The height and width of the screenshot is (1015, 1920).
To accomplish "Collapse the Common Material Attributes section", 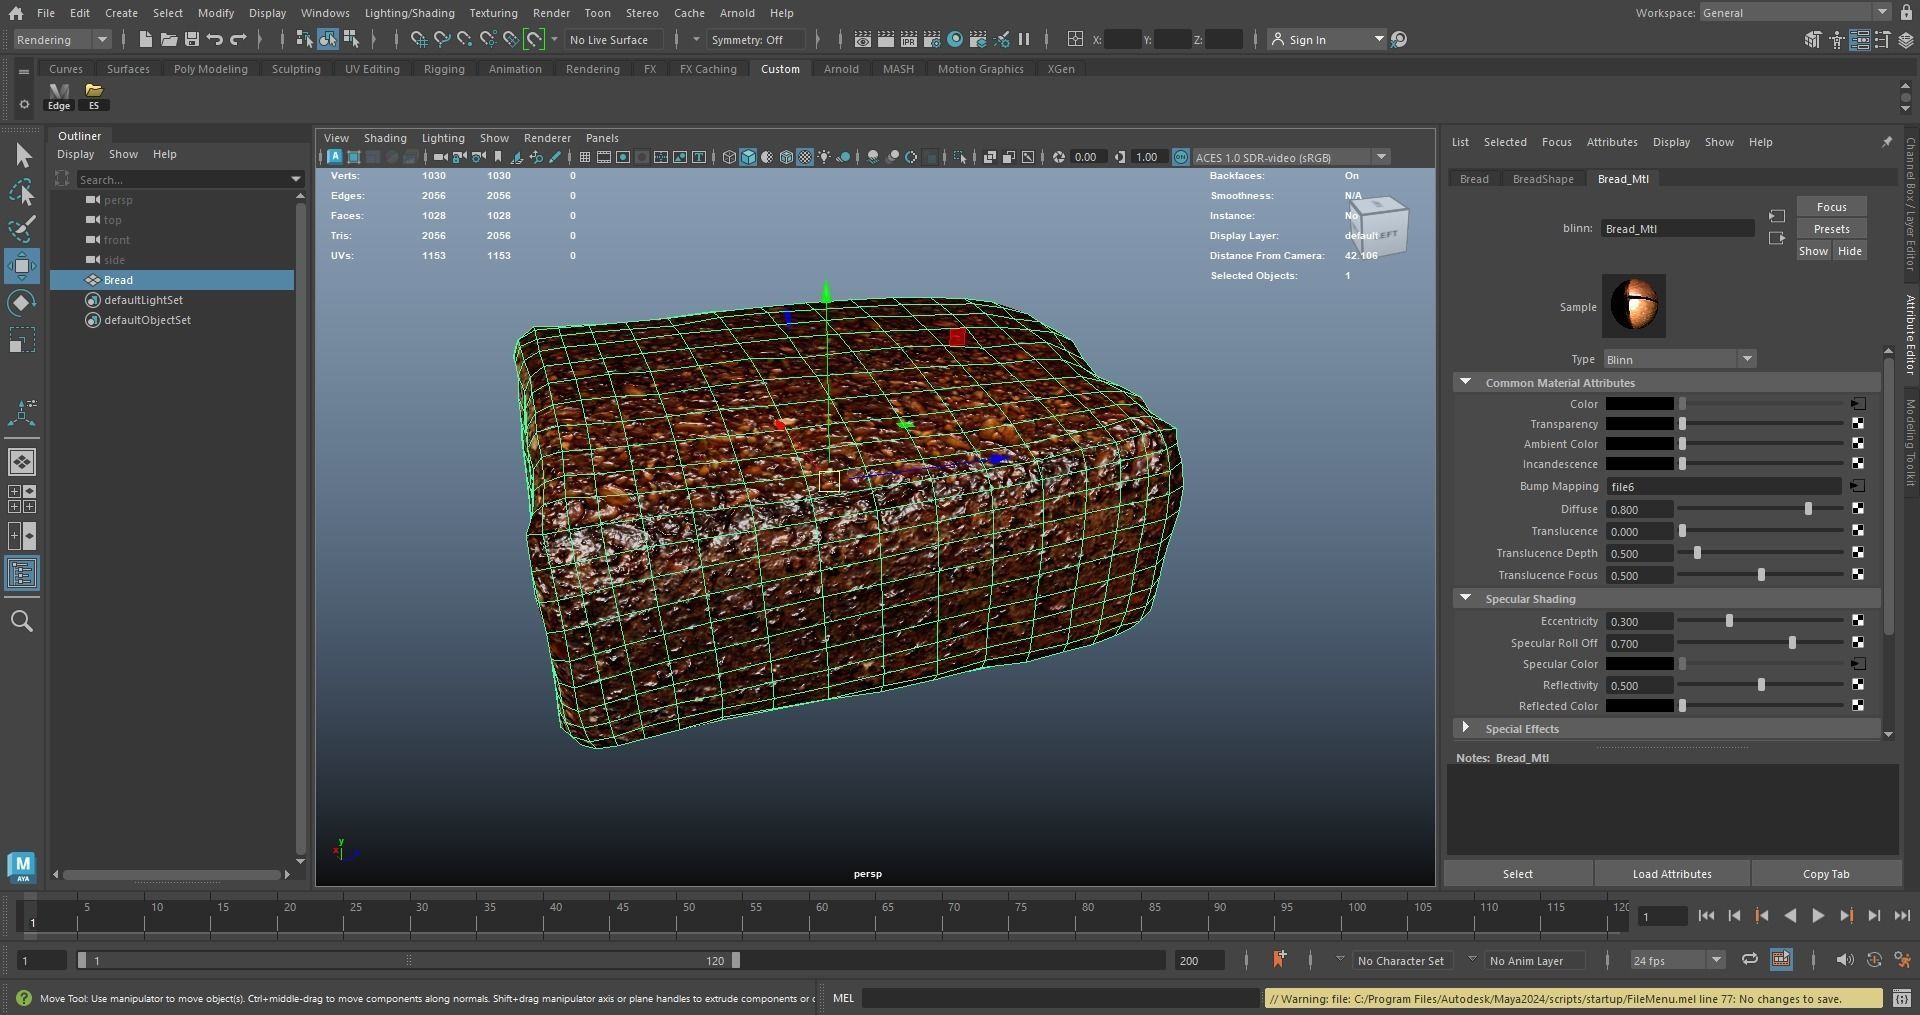I will pyautogui.click(x=1465, y=382).
